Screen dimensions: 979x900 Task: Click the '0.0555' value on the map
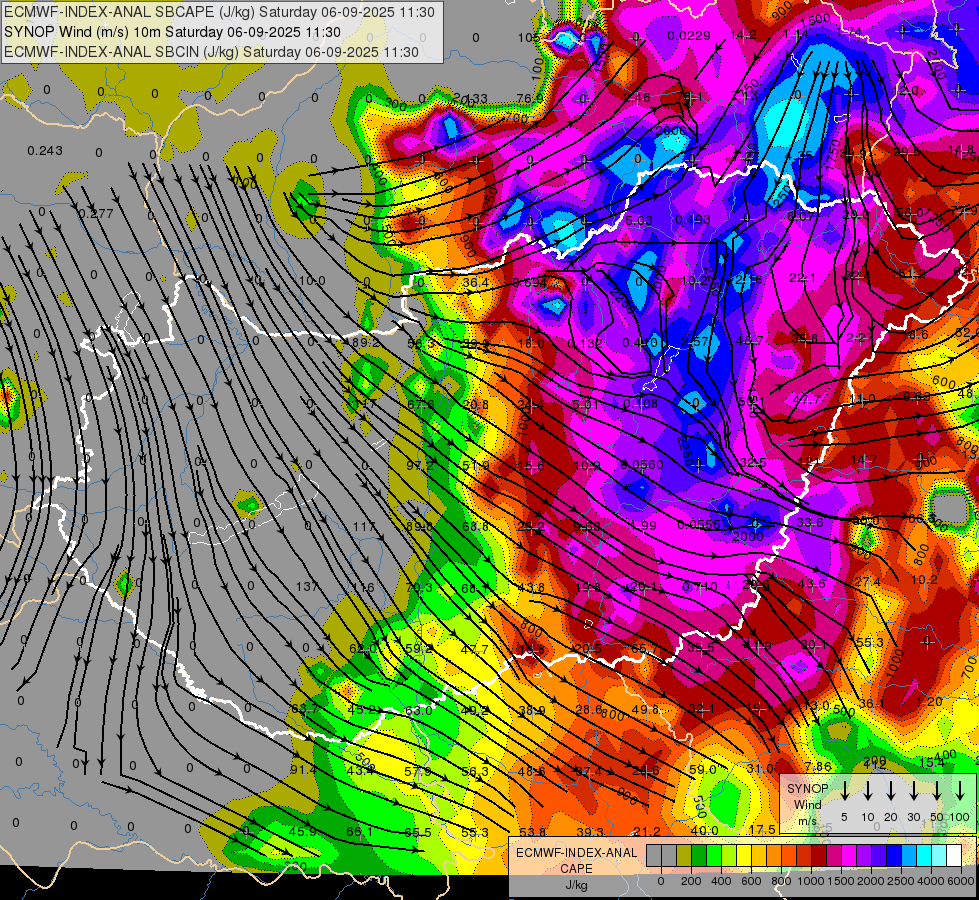pos(699,525)
